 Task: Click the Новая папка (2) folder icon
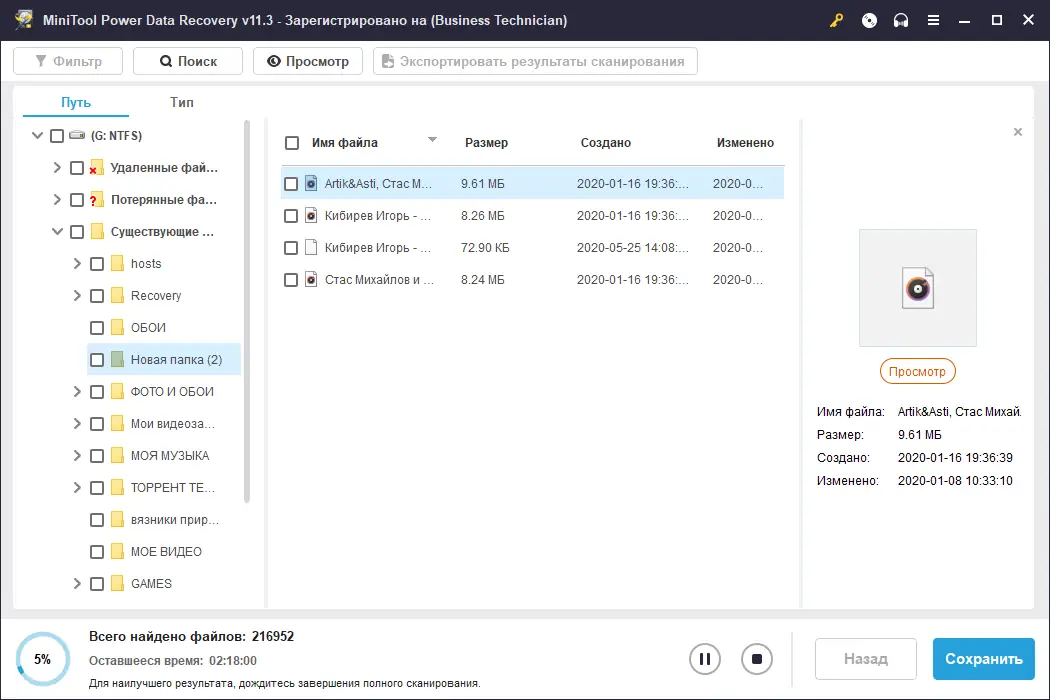point(117,360)
